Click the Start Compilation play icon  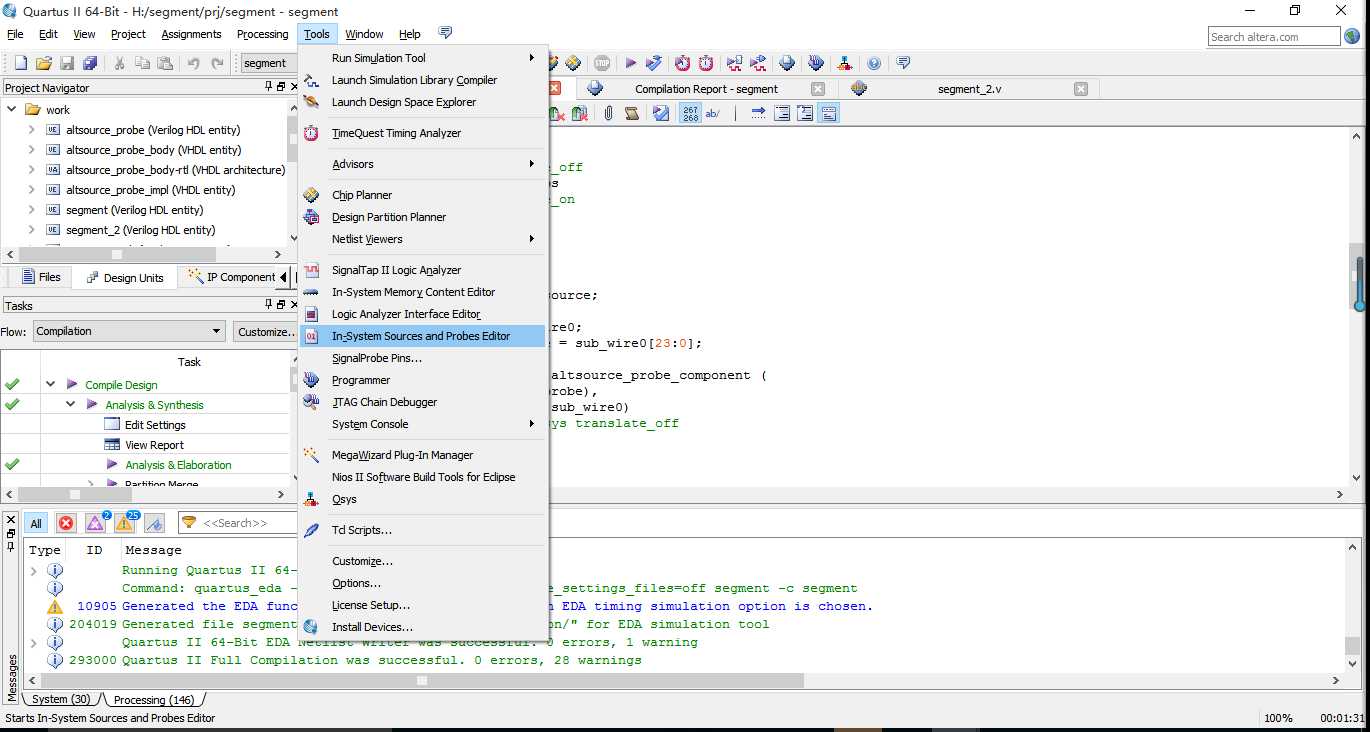coord(631,63)
